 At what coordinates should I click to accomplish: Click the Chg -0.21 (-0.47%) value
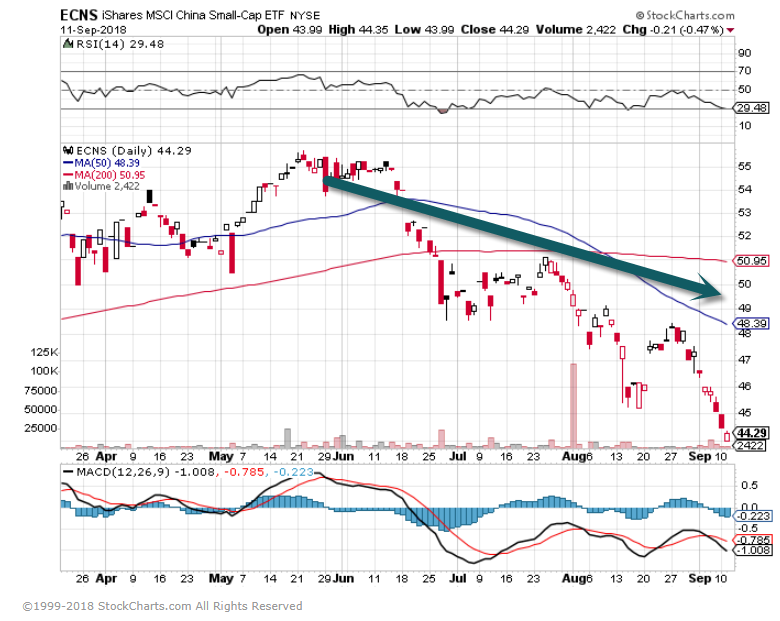click(673, 30)
